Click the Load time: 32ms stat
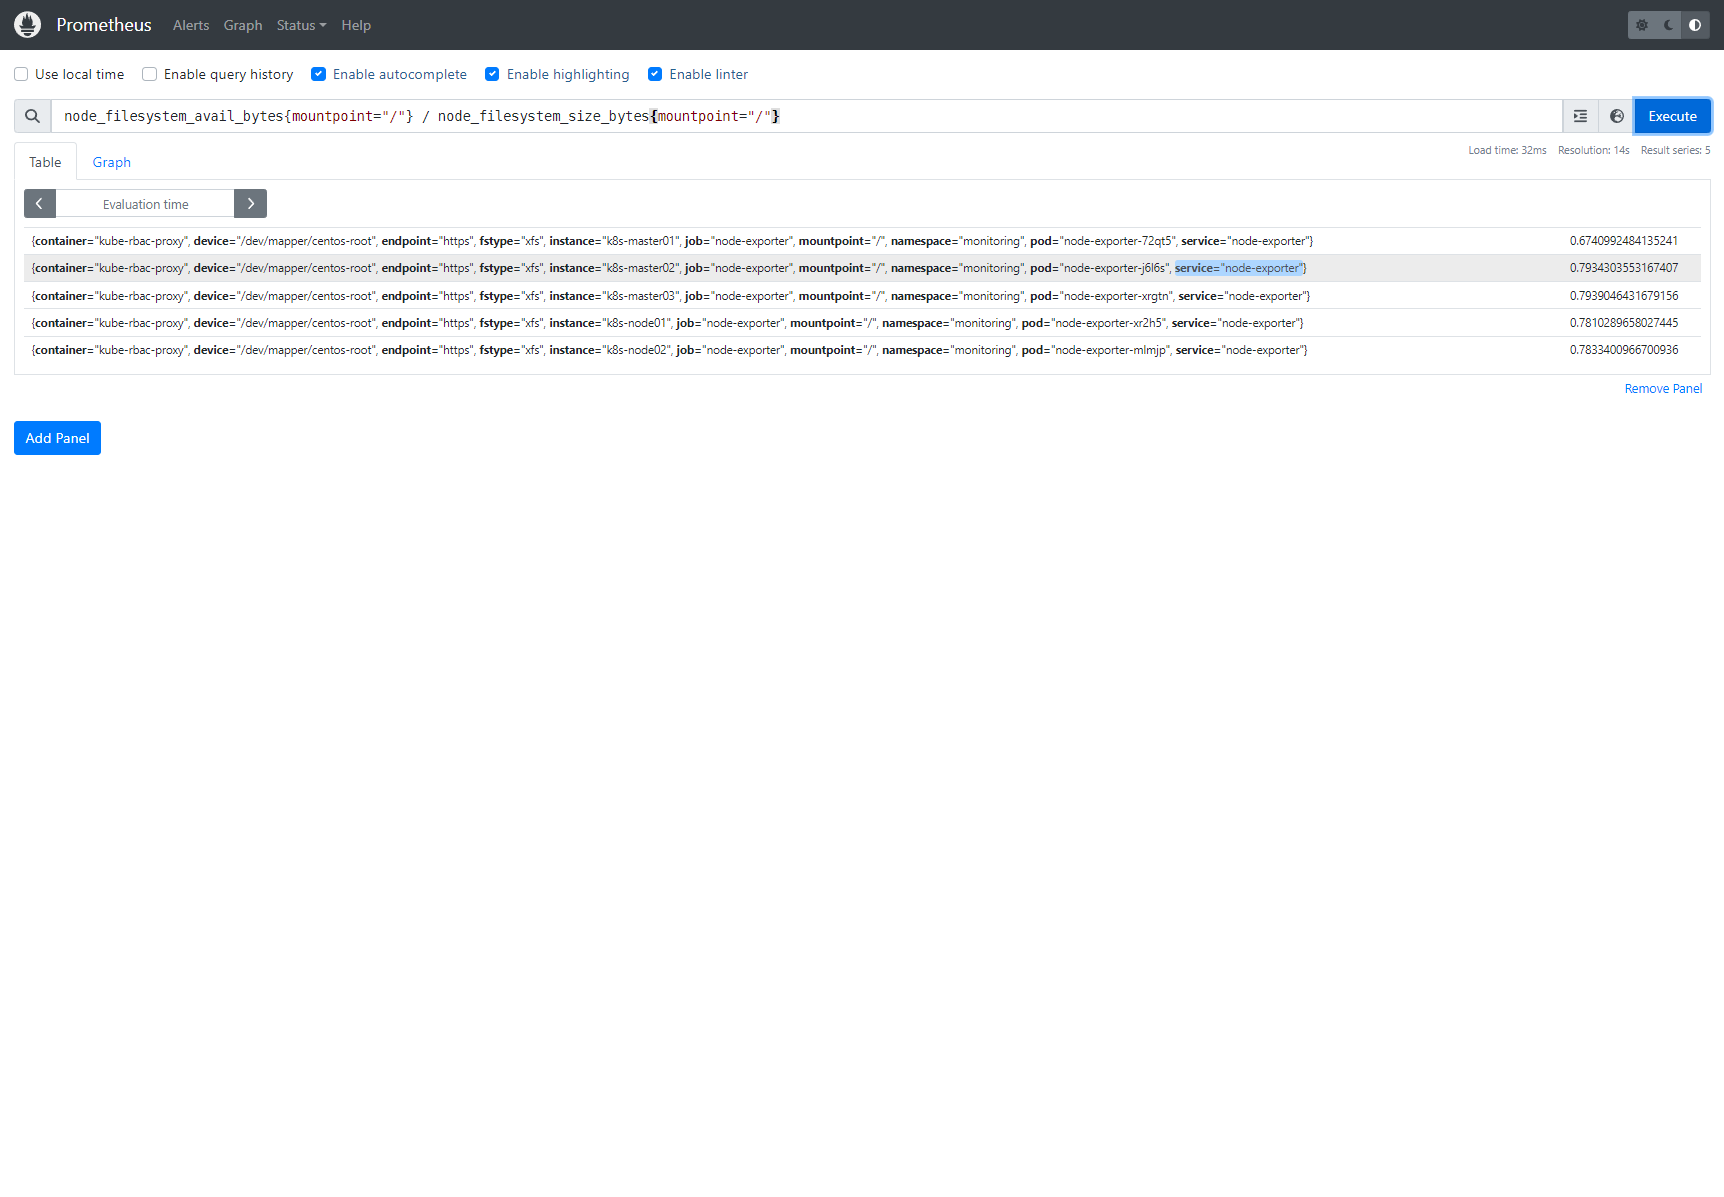Image resolution: width=1724 pixels, height=1197 pixels. 1507,150
